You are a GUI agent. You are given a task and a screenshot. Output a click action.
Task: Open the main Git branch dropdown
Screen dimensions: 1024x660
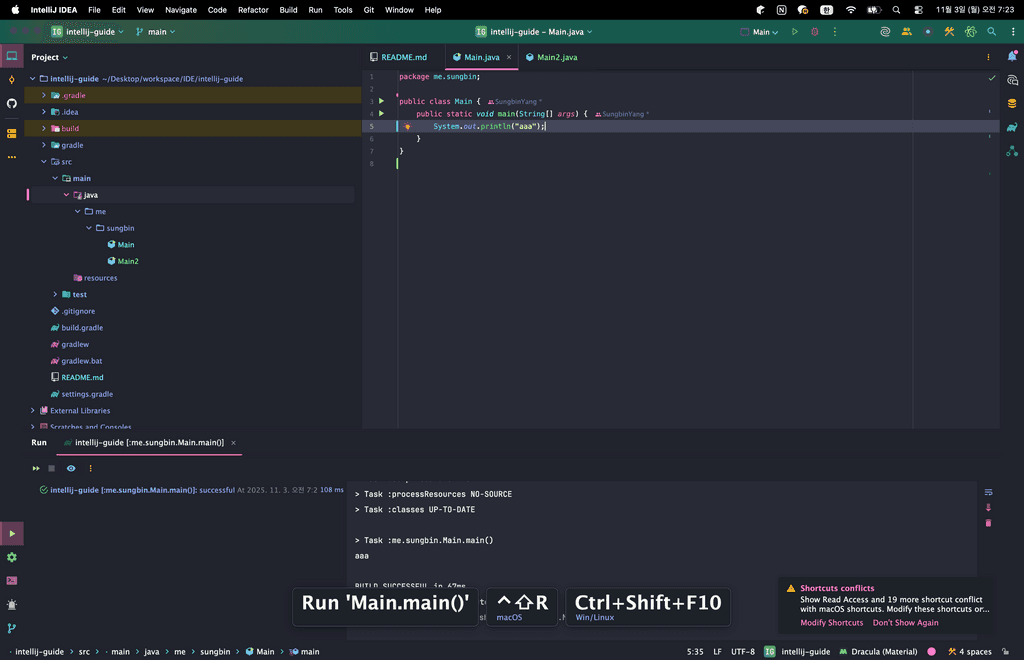pos(155,32)
